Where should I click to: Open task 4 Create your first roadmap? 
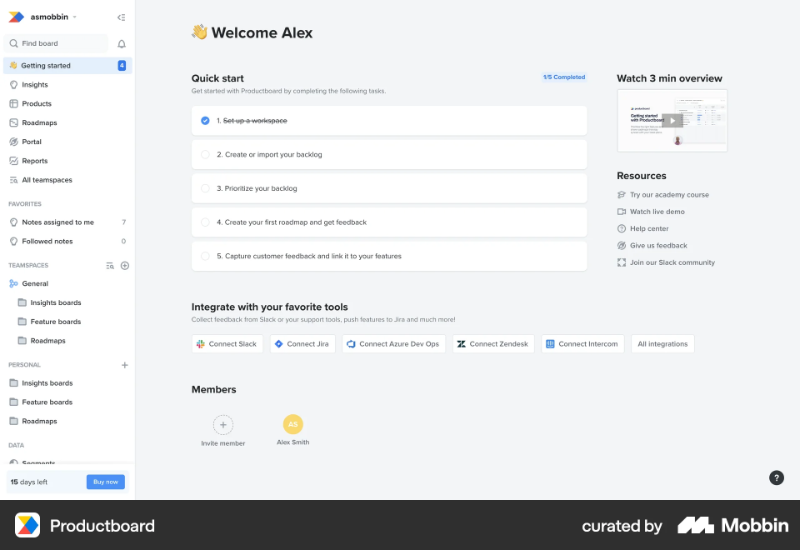point(389,222)
